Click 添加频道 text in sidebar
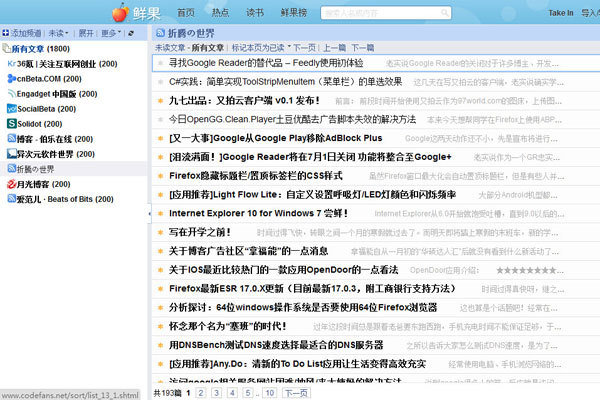600x400 pixels. 26,33
